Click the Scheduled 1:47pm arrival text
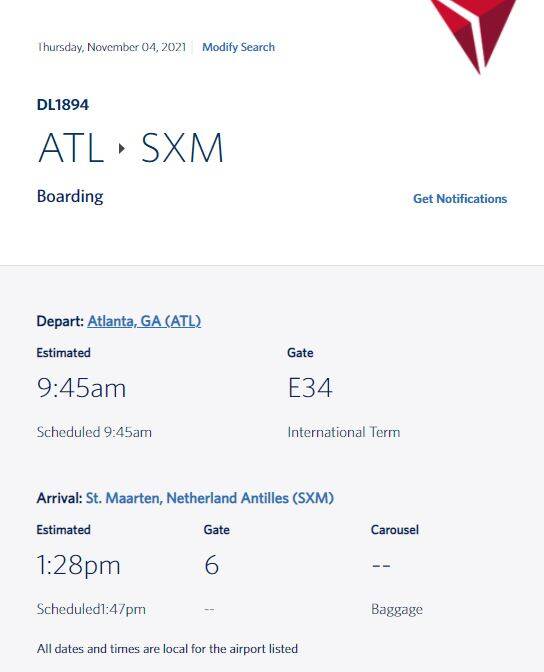The height and width of the screenshot is (672, 544). [x=91, y=609]
